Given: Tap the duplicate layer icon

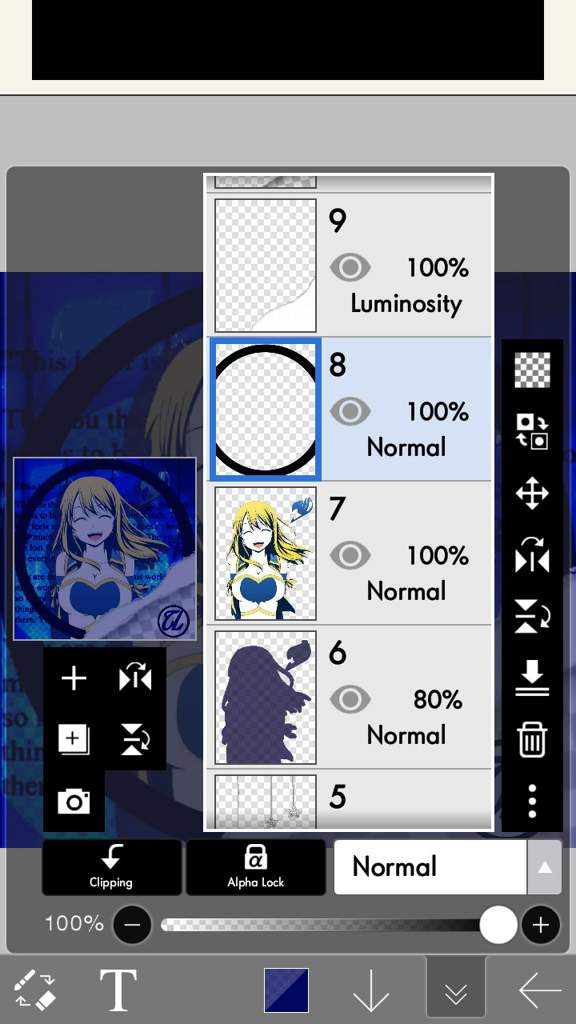Looking at the screenshot, I should coord(73,739).
